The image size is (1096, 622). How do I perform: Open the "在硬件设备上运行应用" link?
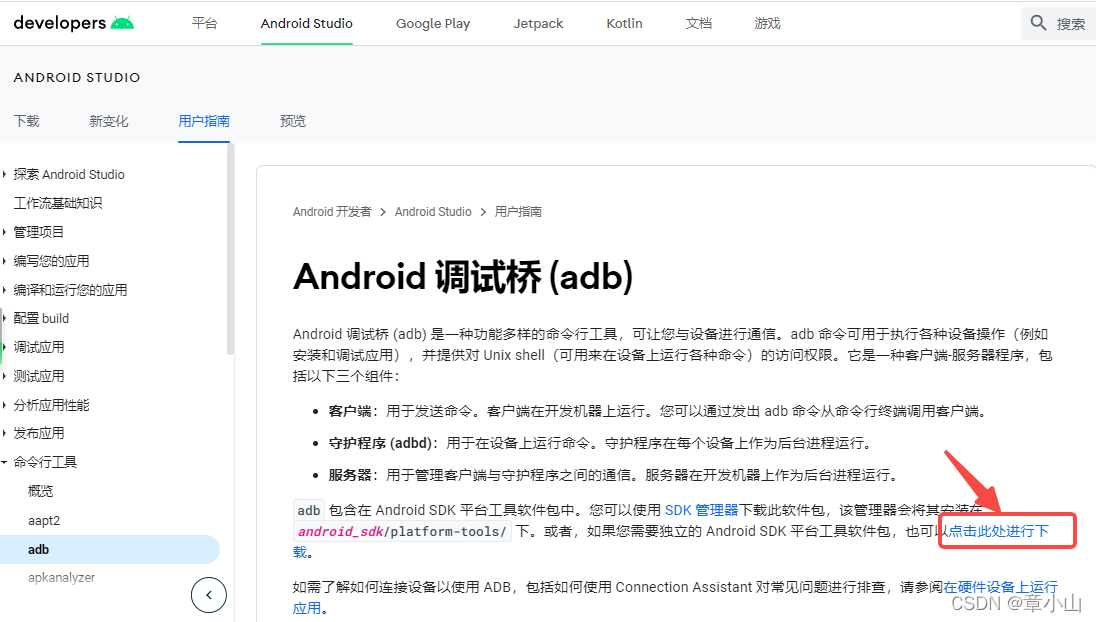click(x=1000, y=589)
